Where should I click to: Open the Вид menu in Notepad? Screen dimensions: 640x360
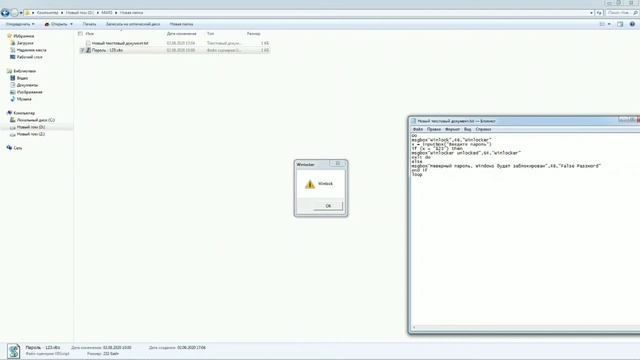pyautogui.click(x=467, y=129)
